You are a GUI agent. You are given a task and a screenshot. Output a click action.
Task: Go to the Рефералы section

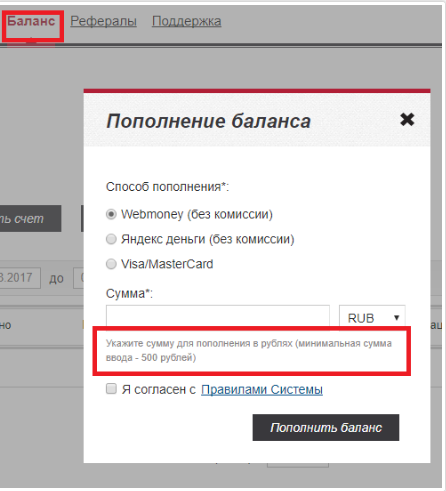(x=103, y=22)
